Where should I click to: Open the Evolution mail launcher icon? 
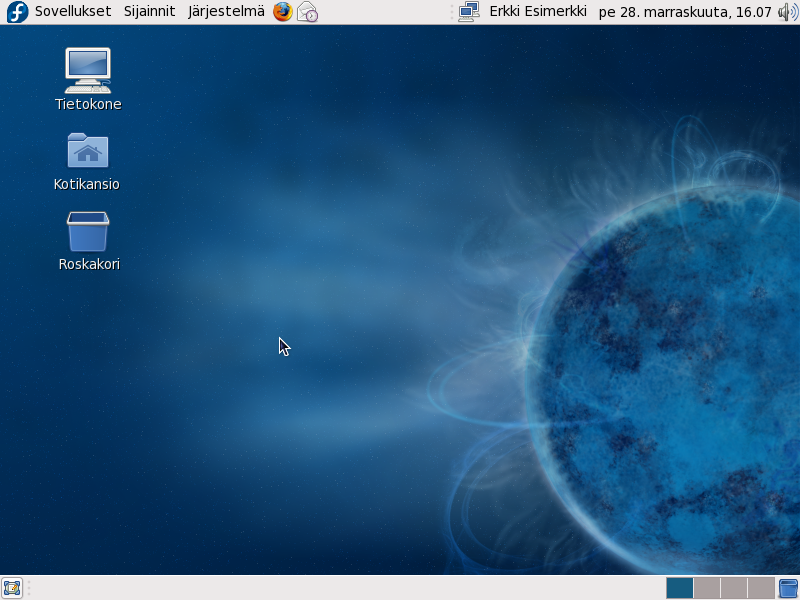point(307,12)
